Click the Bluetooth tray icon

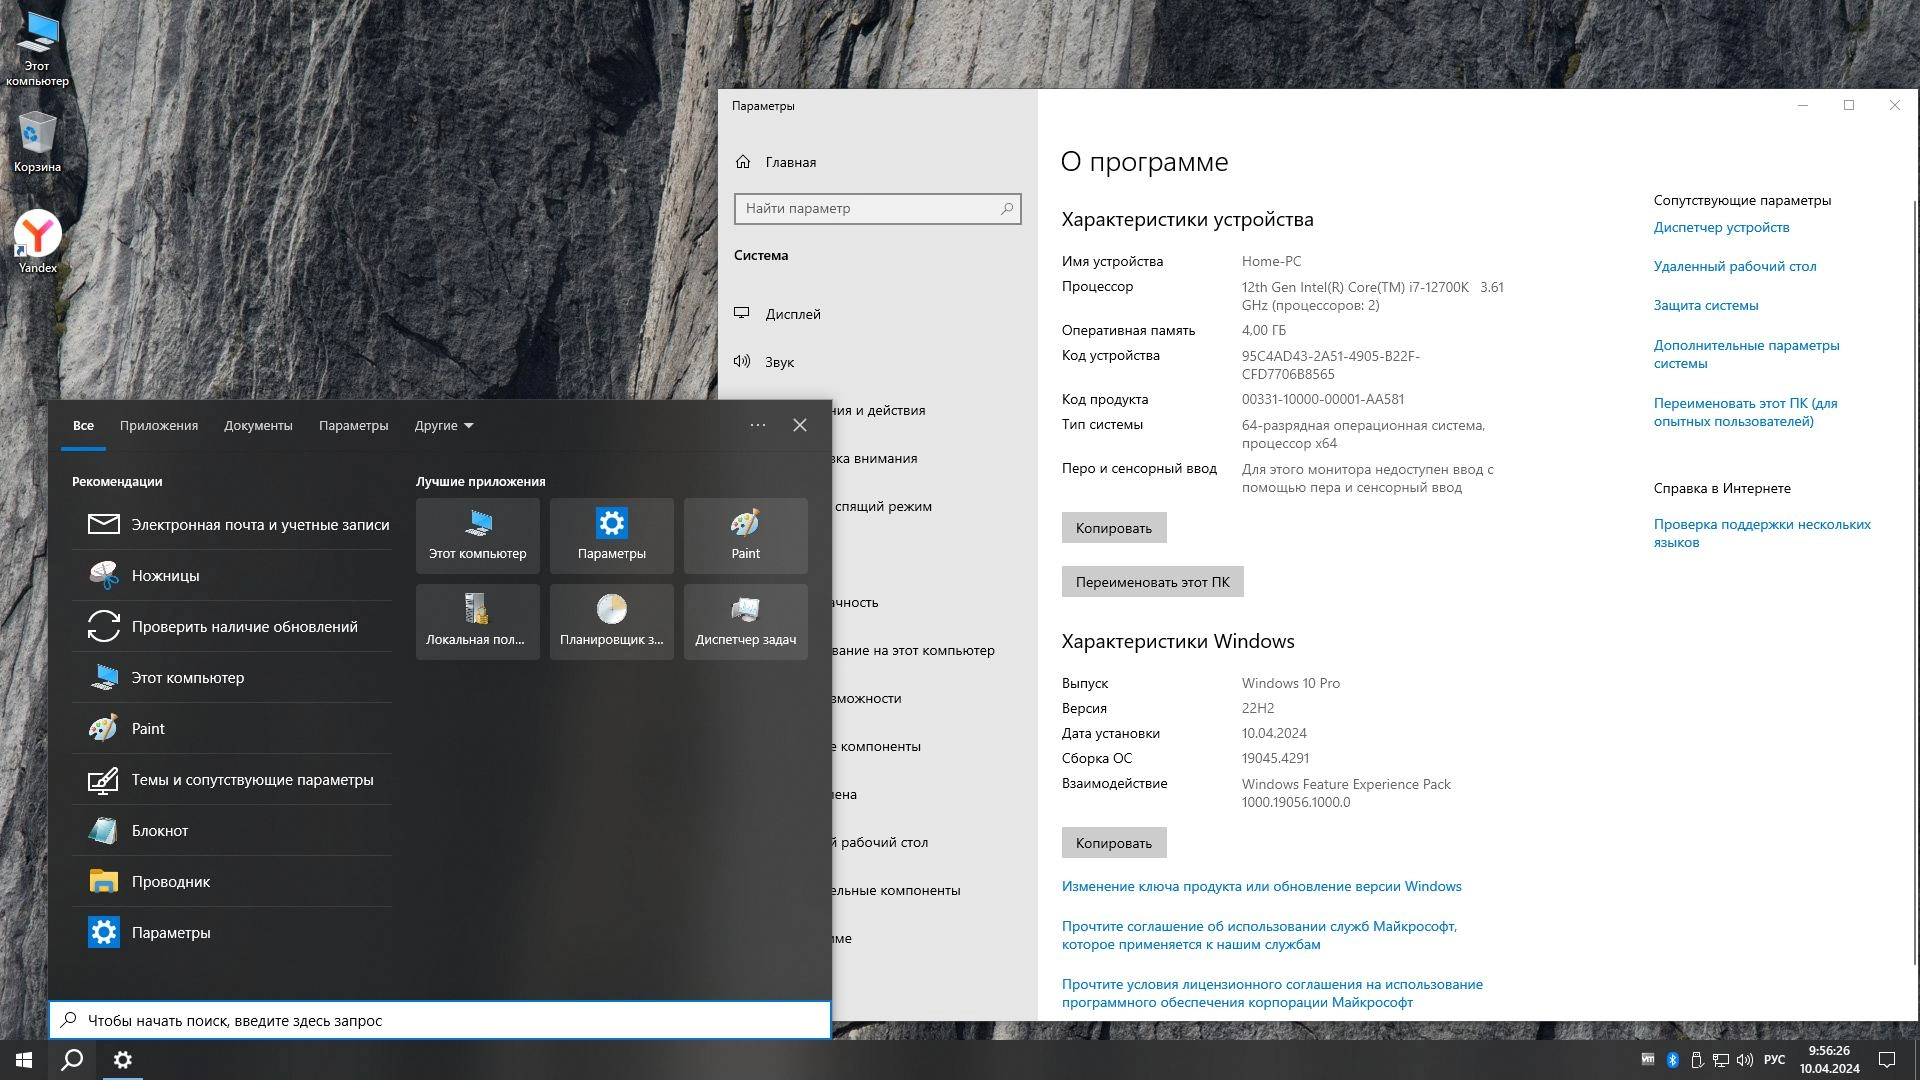tap(1672, 1059)
